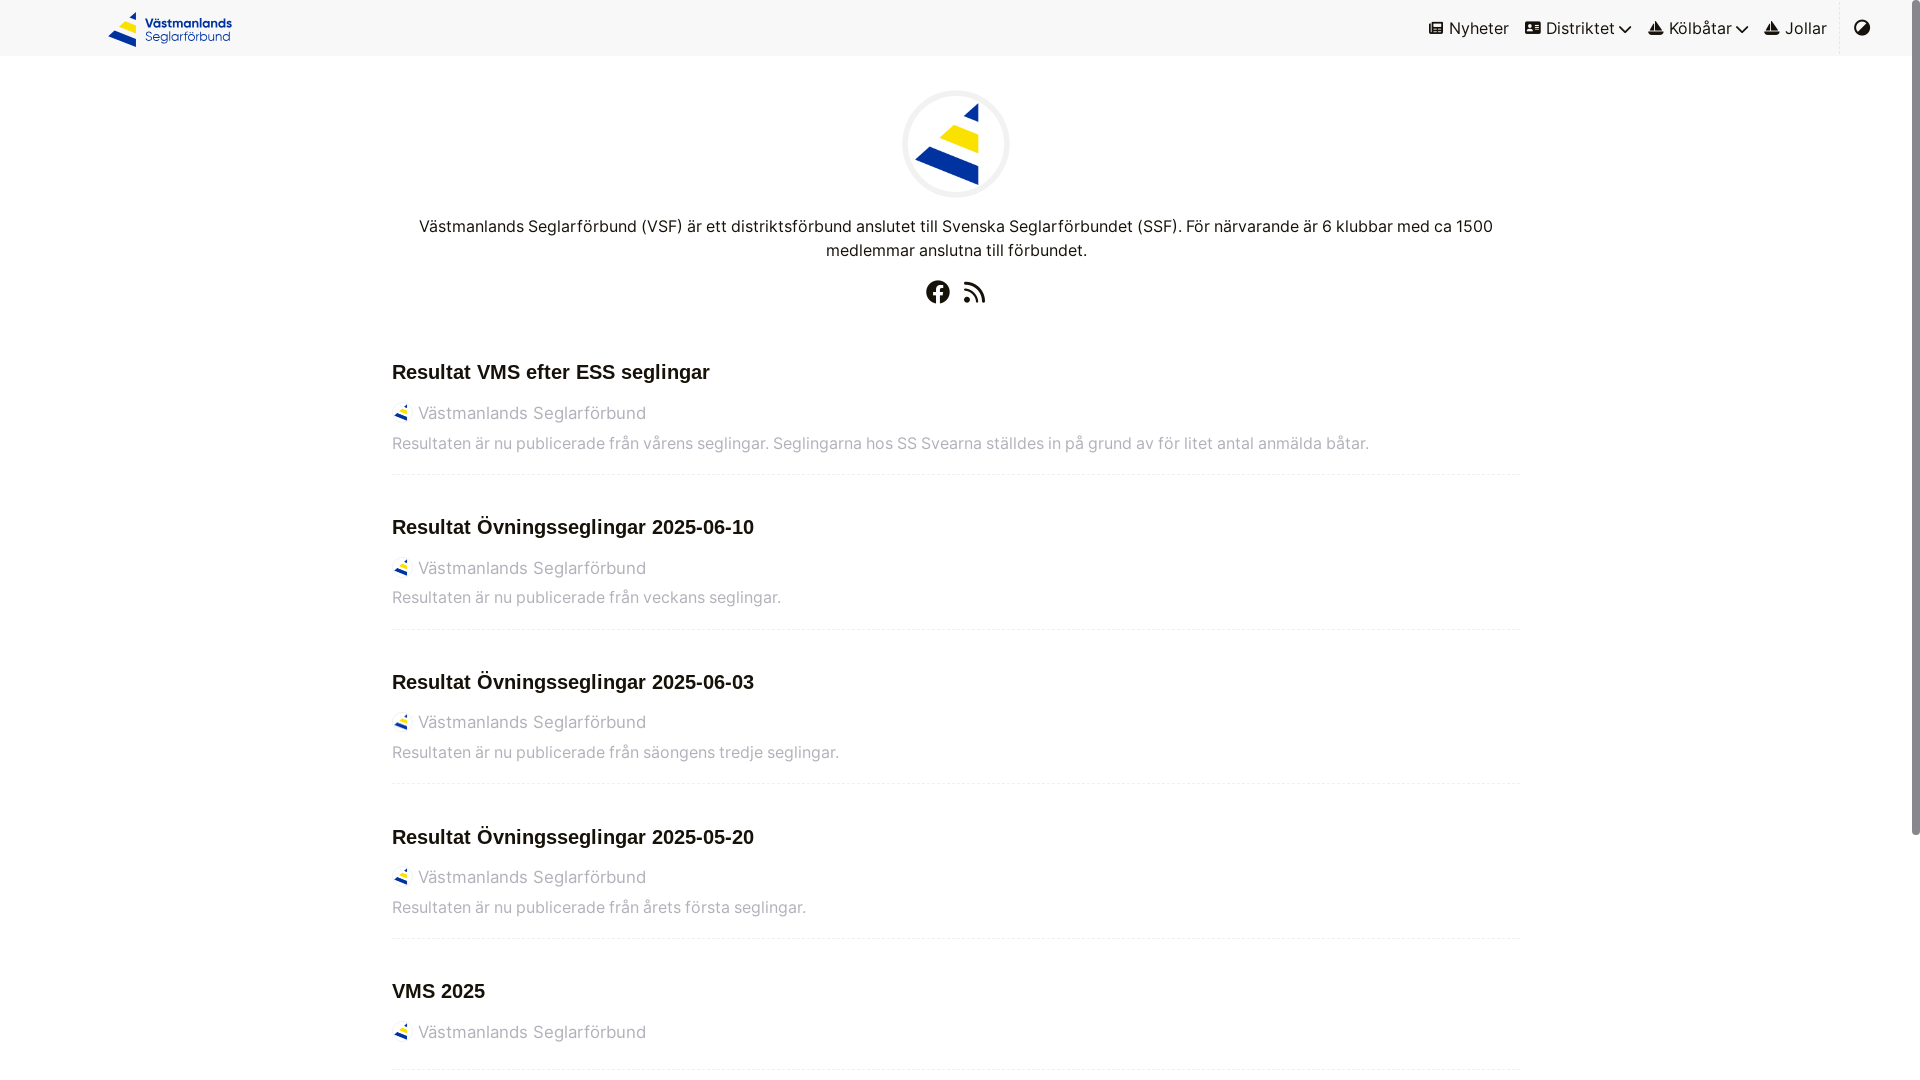Screen dimensions: 1920x1080
Task: Open the Facebook page icon
Action: coord(937,292)
